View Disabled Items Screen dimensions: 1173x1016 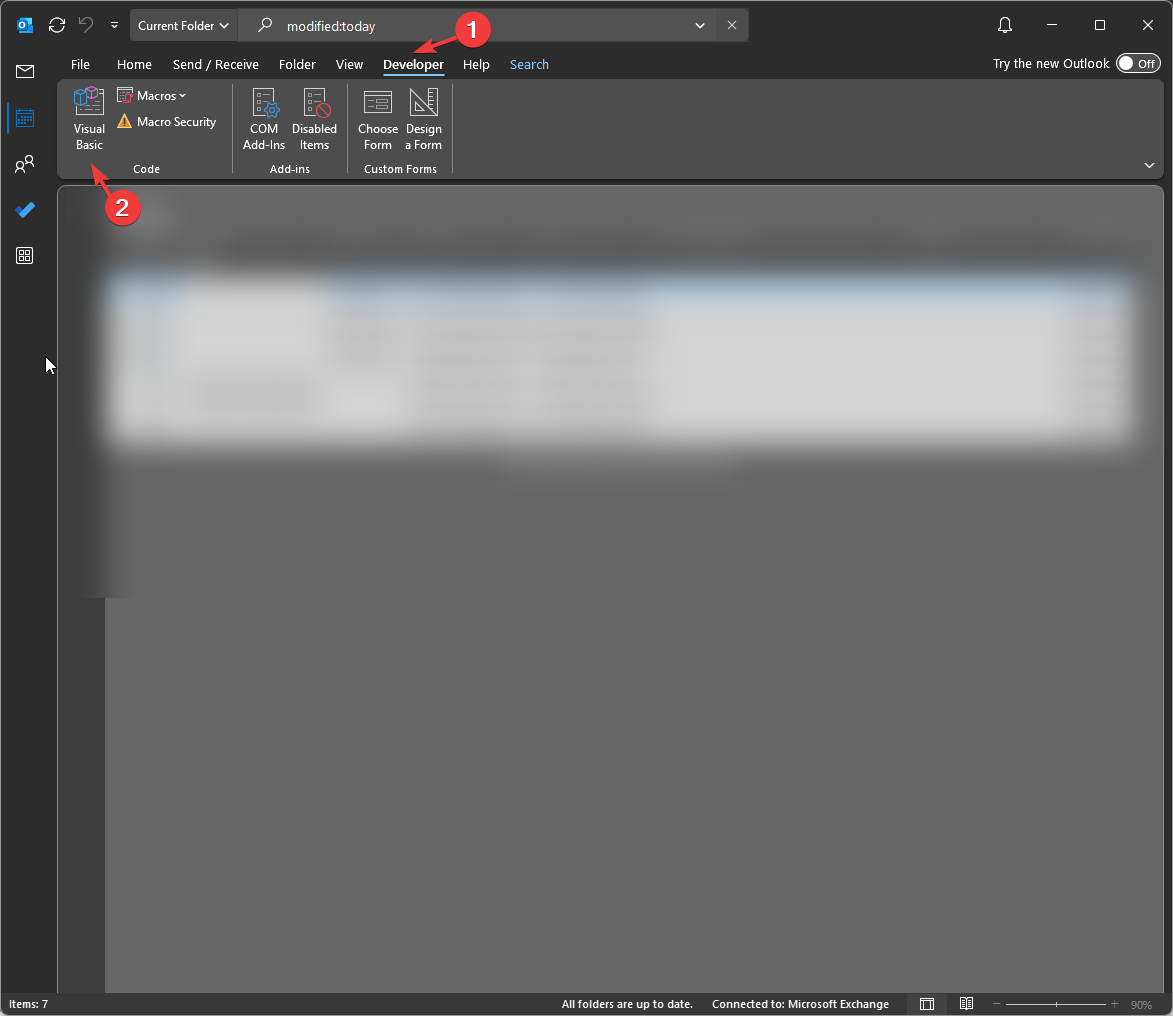pos(315,118)
